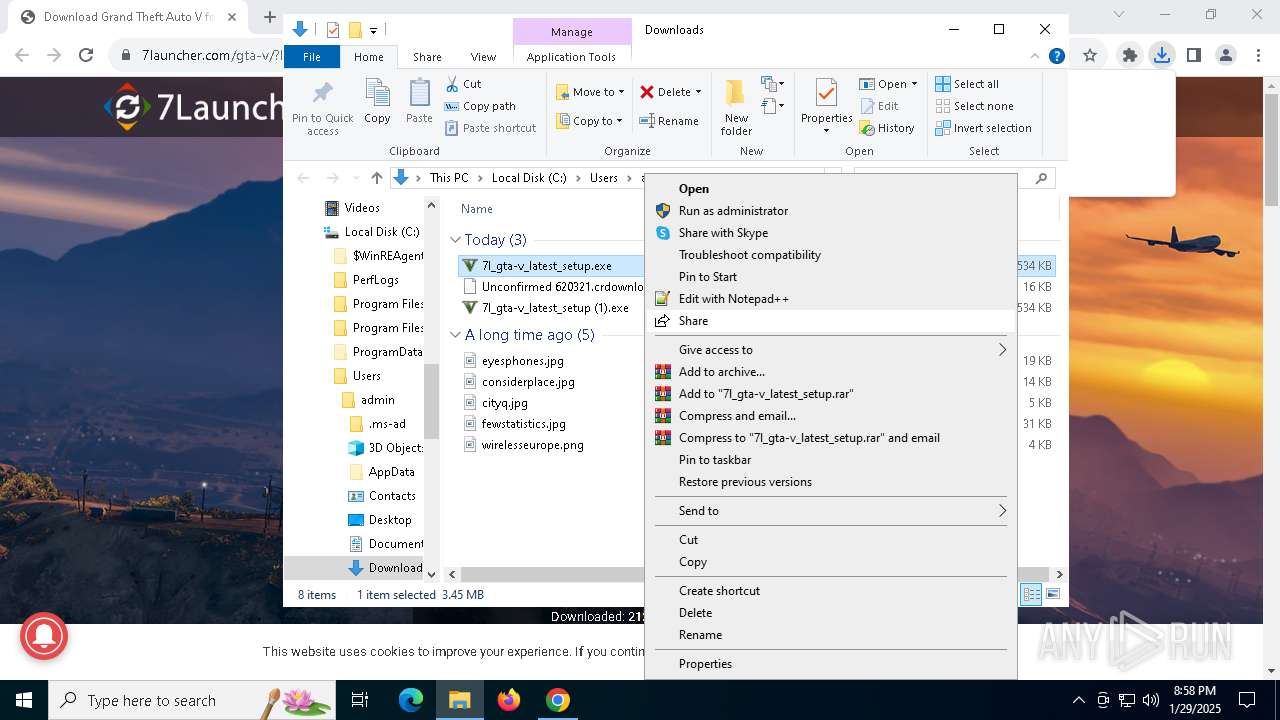Click Chrome extensions puzzle icon
1280x720 pixels.
pos(1129,55)
